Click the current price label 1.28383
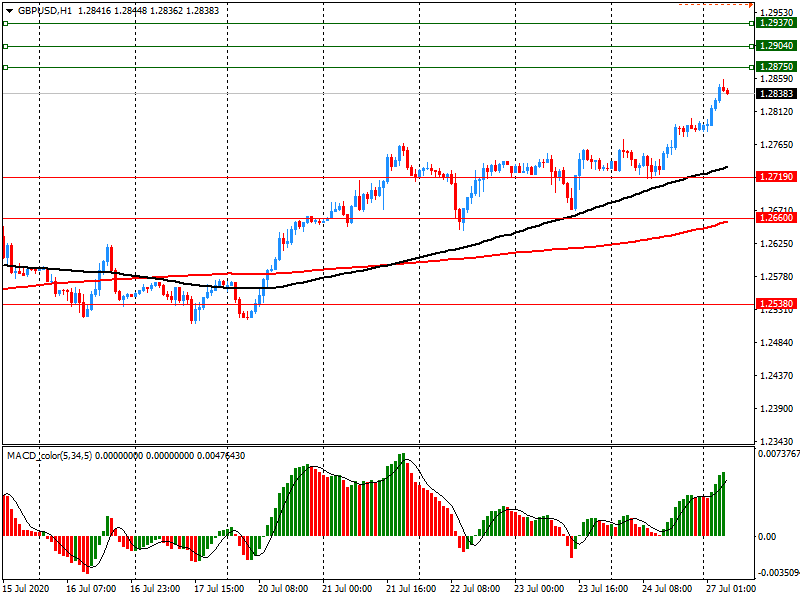The width and height of the screenshot is (800, 600). tap(777, 94)
